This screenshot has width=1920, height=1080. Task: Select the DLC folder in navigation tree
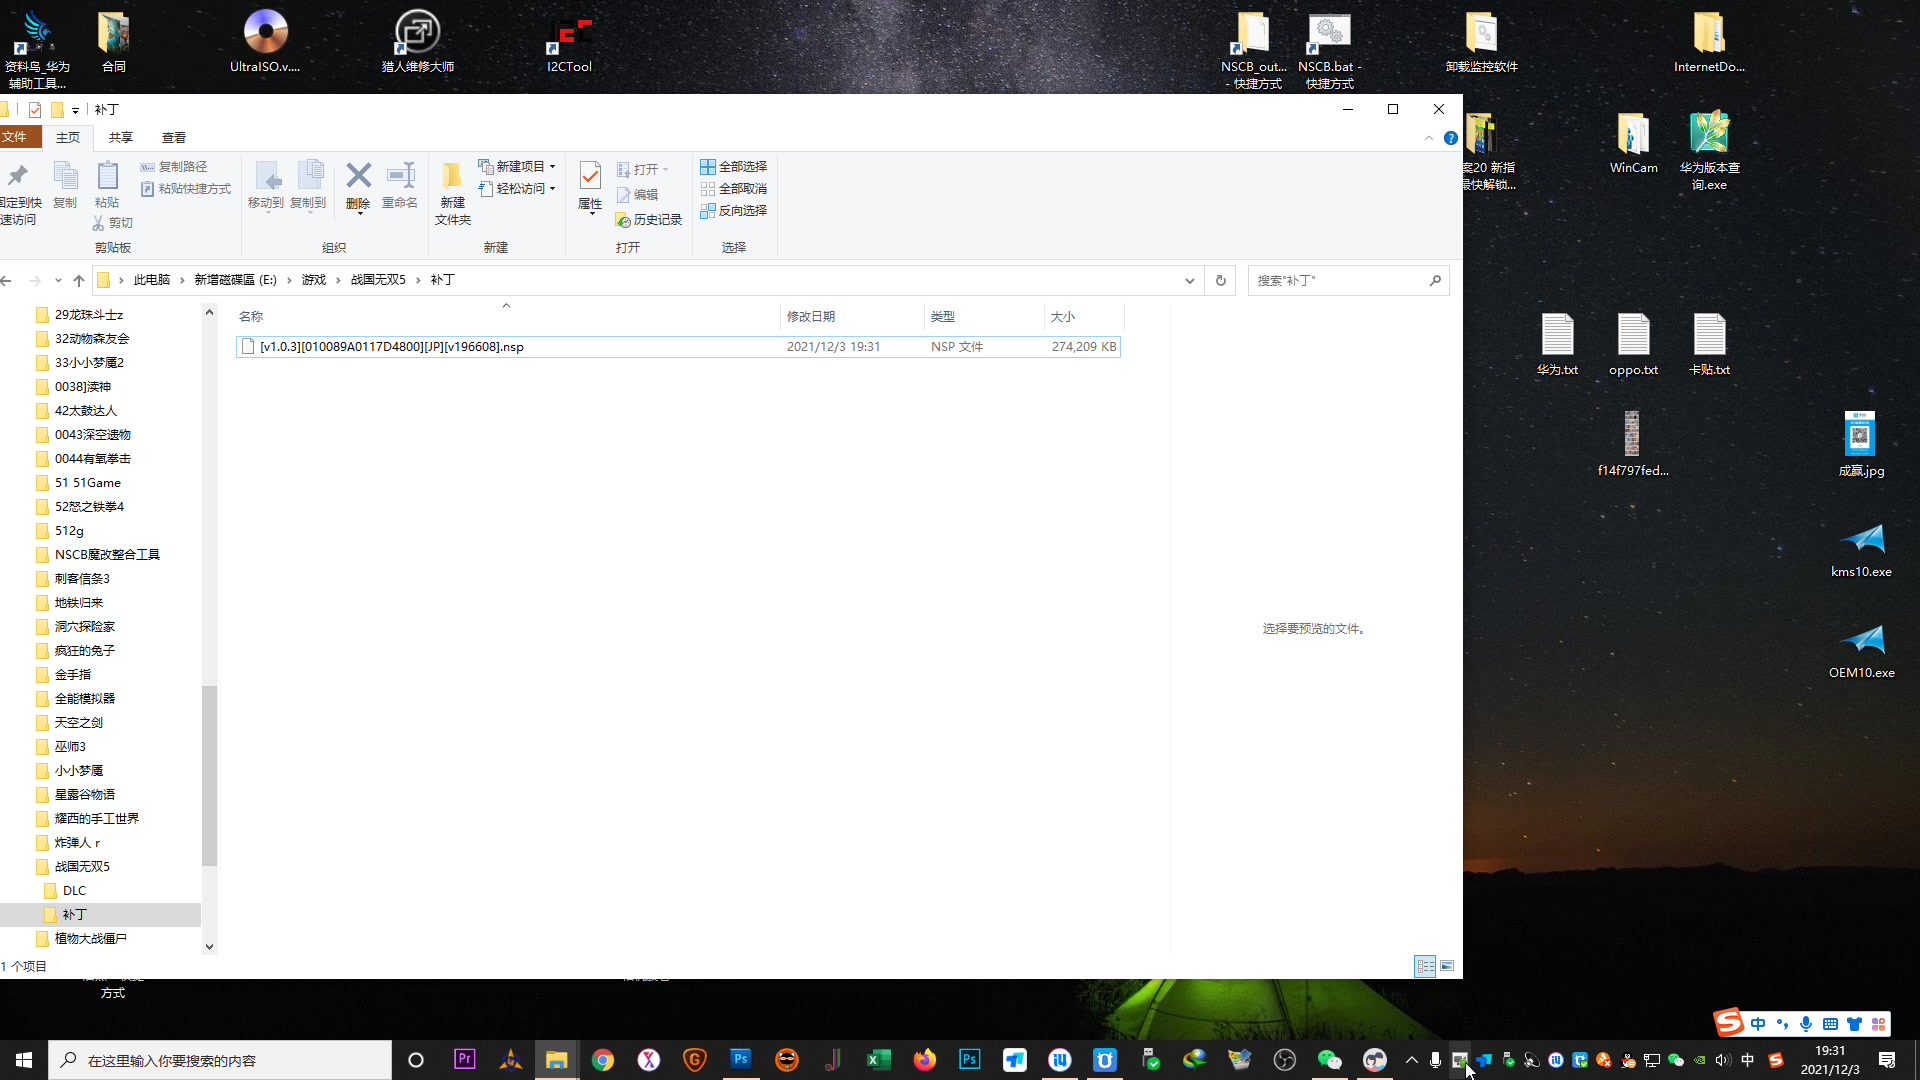74,890
